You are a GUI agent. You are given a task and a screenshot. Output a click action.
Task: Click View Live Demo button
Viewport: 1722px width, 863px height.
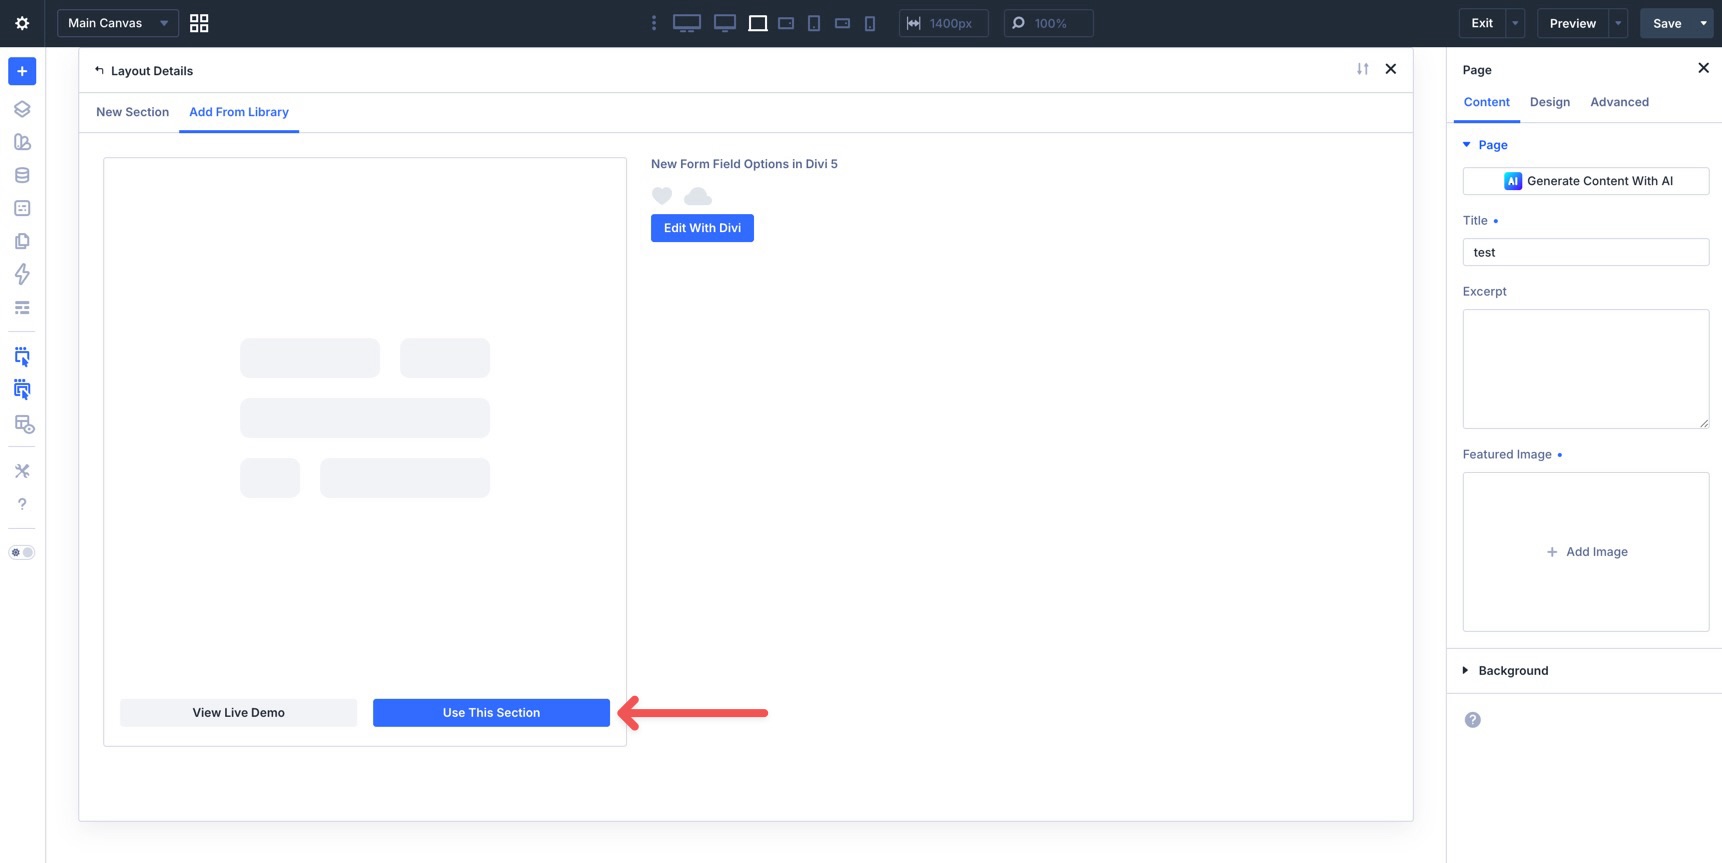(238, 713)
